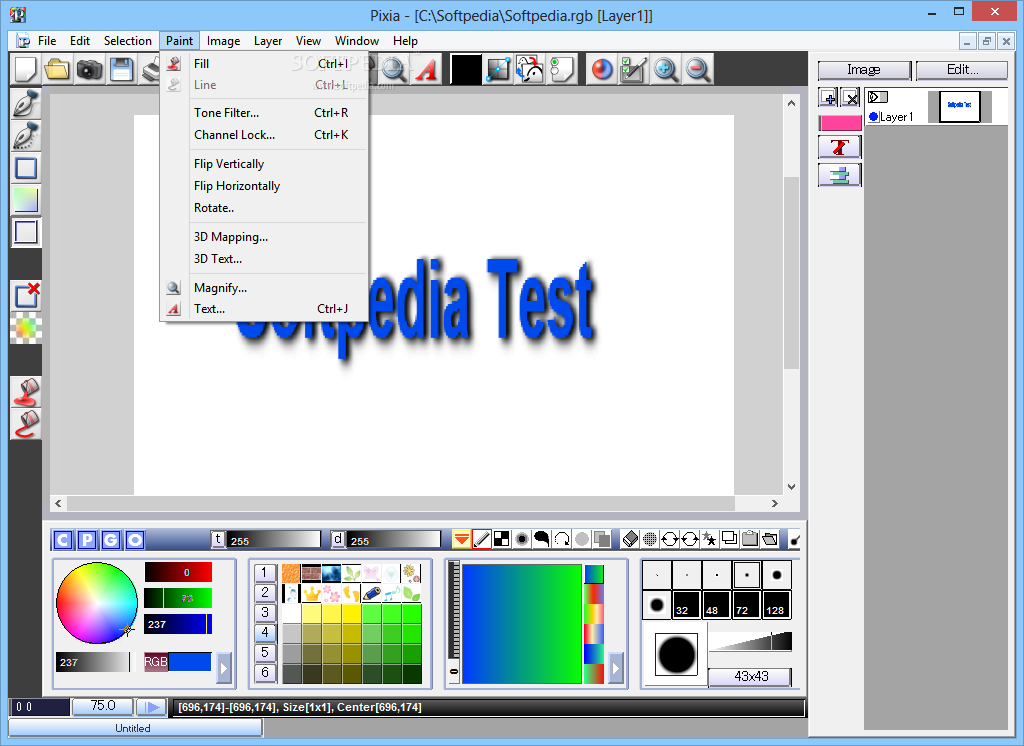Zoom in with blue plus magnifier
This screenshot has height=746, width=1024.
coord(665,69)
